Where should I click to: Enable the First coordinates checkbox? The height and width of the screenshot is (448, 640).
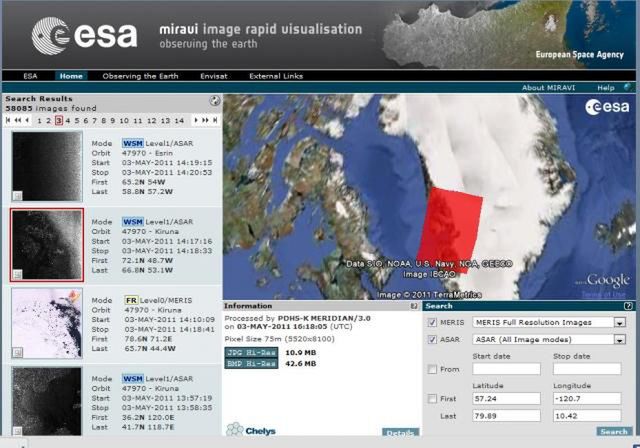tap(432, 399)
